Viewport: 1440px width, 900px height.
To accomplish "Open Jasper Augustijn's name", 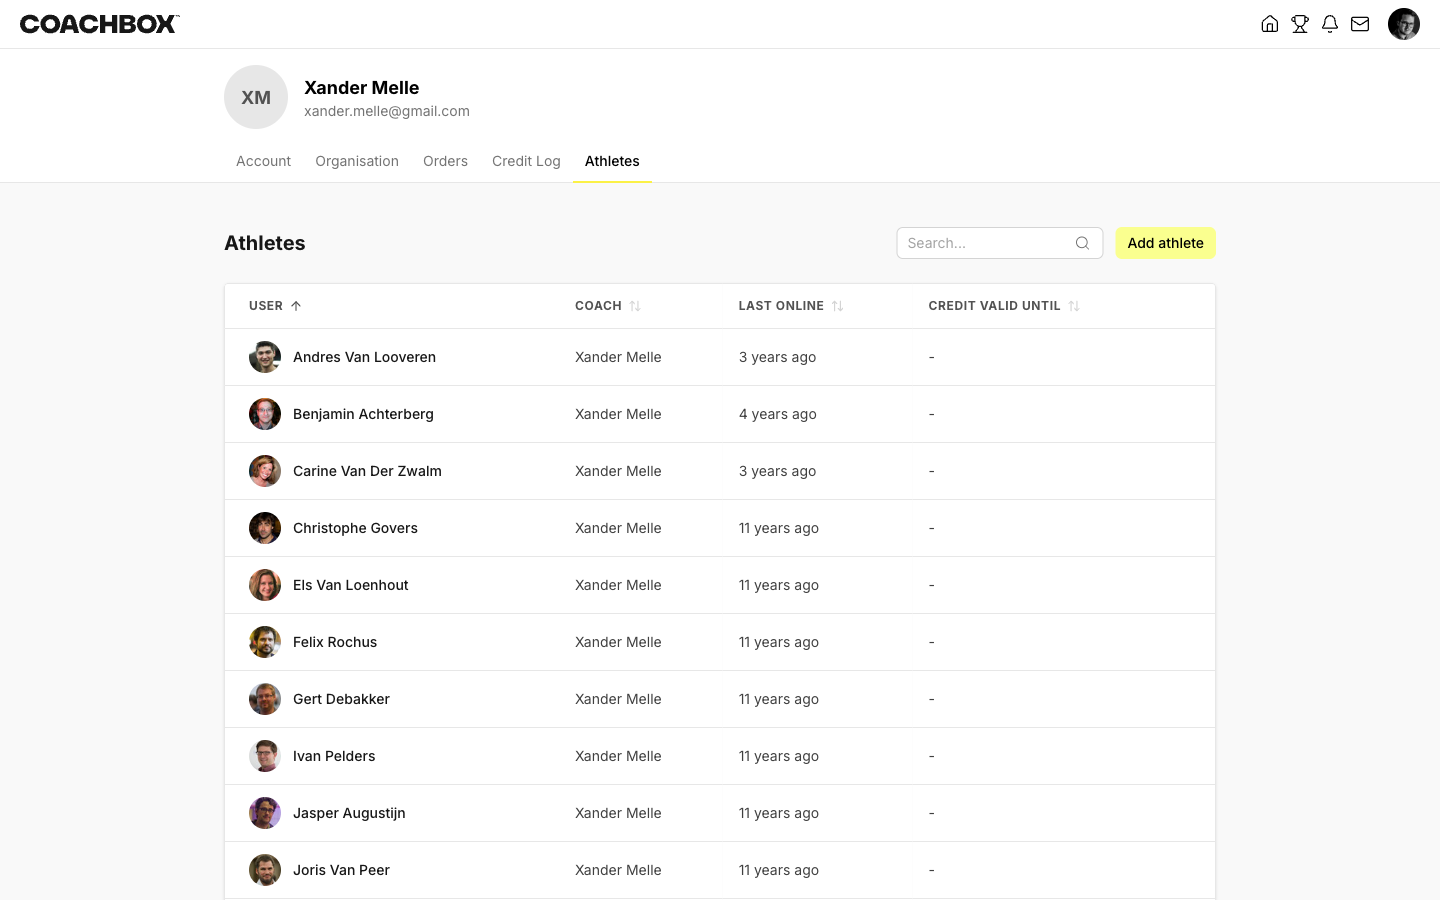I will pyautogui.click(x=349, y=813).
